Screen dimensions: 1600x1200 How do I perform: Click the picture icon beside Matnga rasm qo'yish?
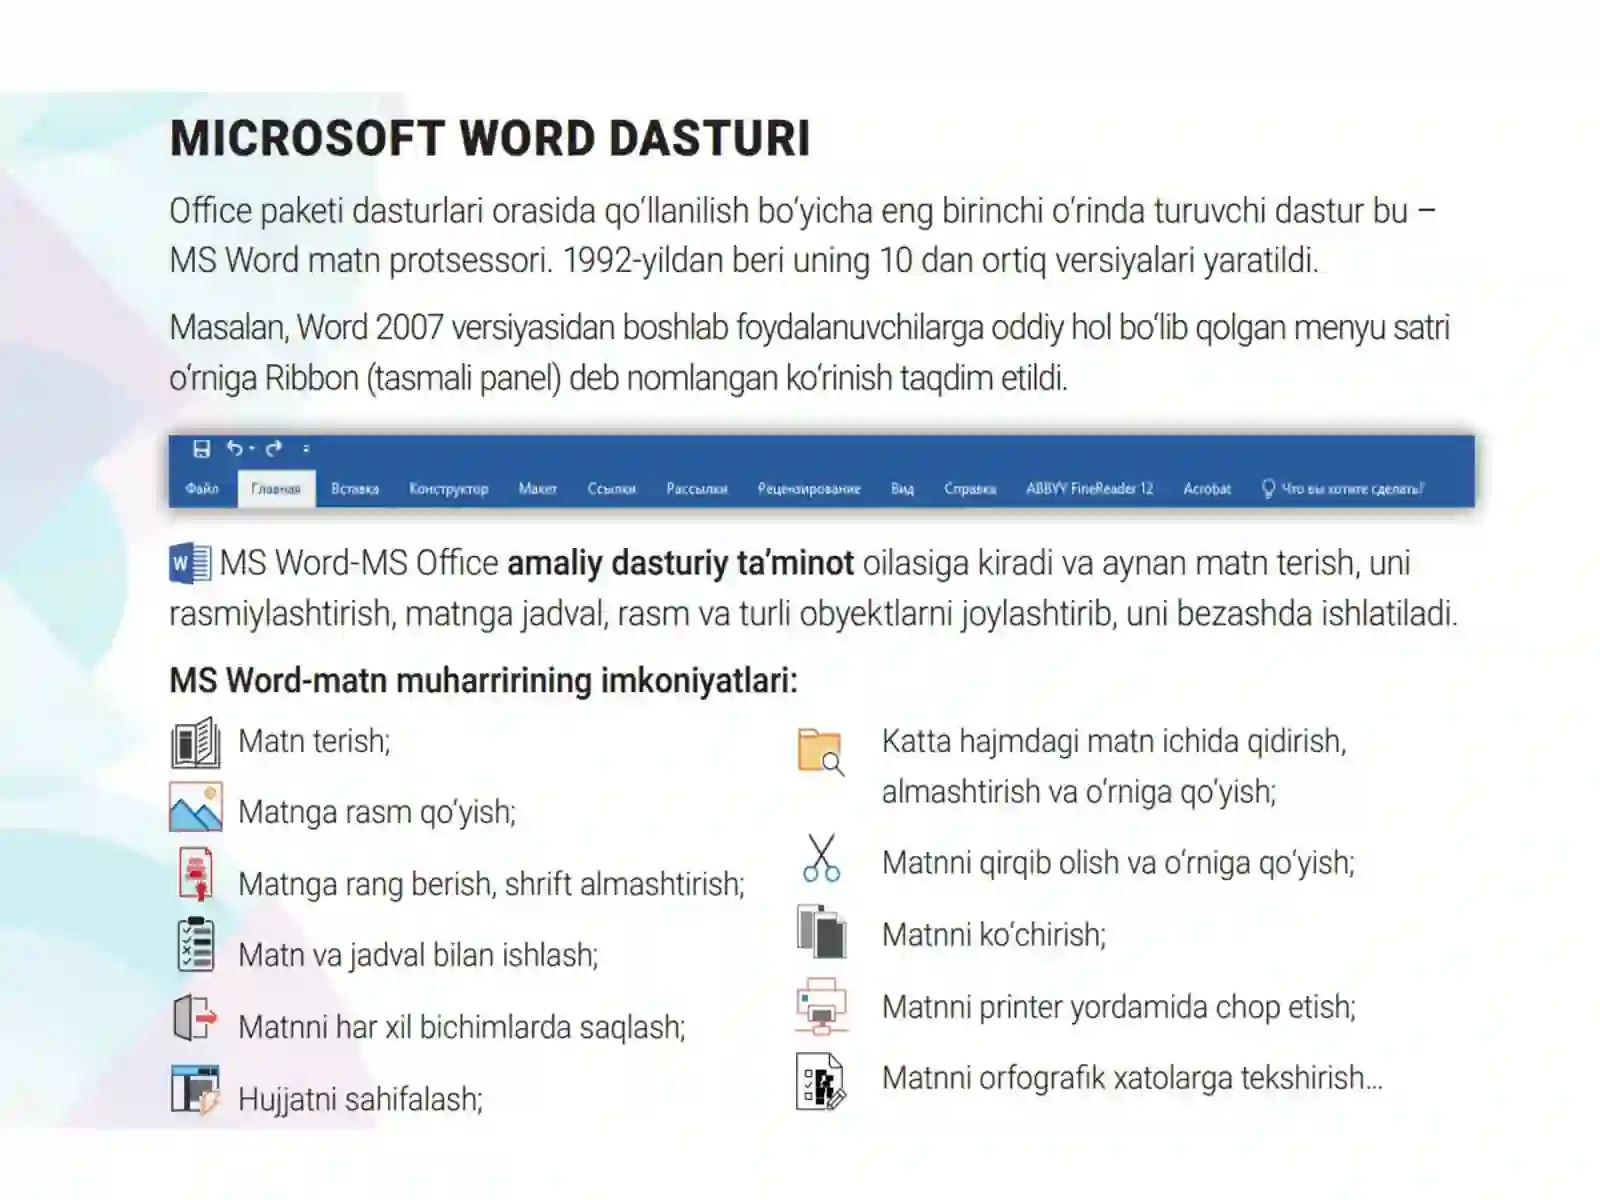point(196,808)
